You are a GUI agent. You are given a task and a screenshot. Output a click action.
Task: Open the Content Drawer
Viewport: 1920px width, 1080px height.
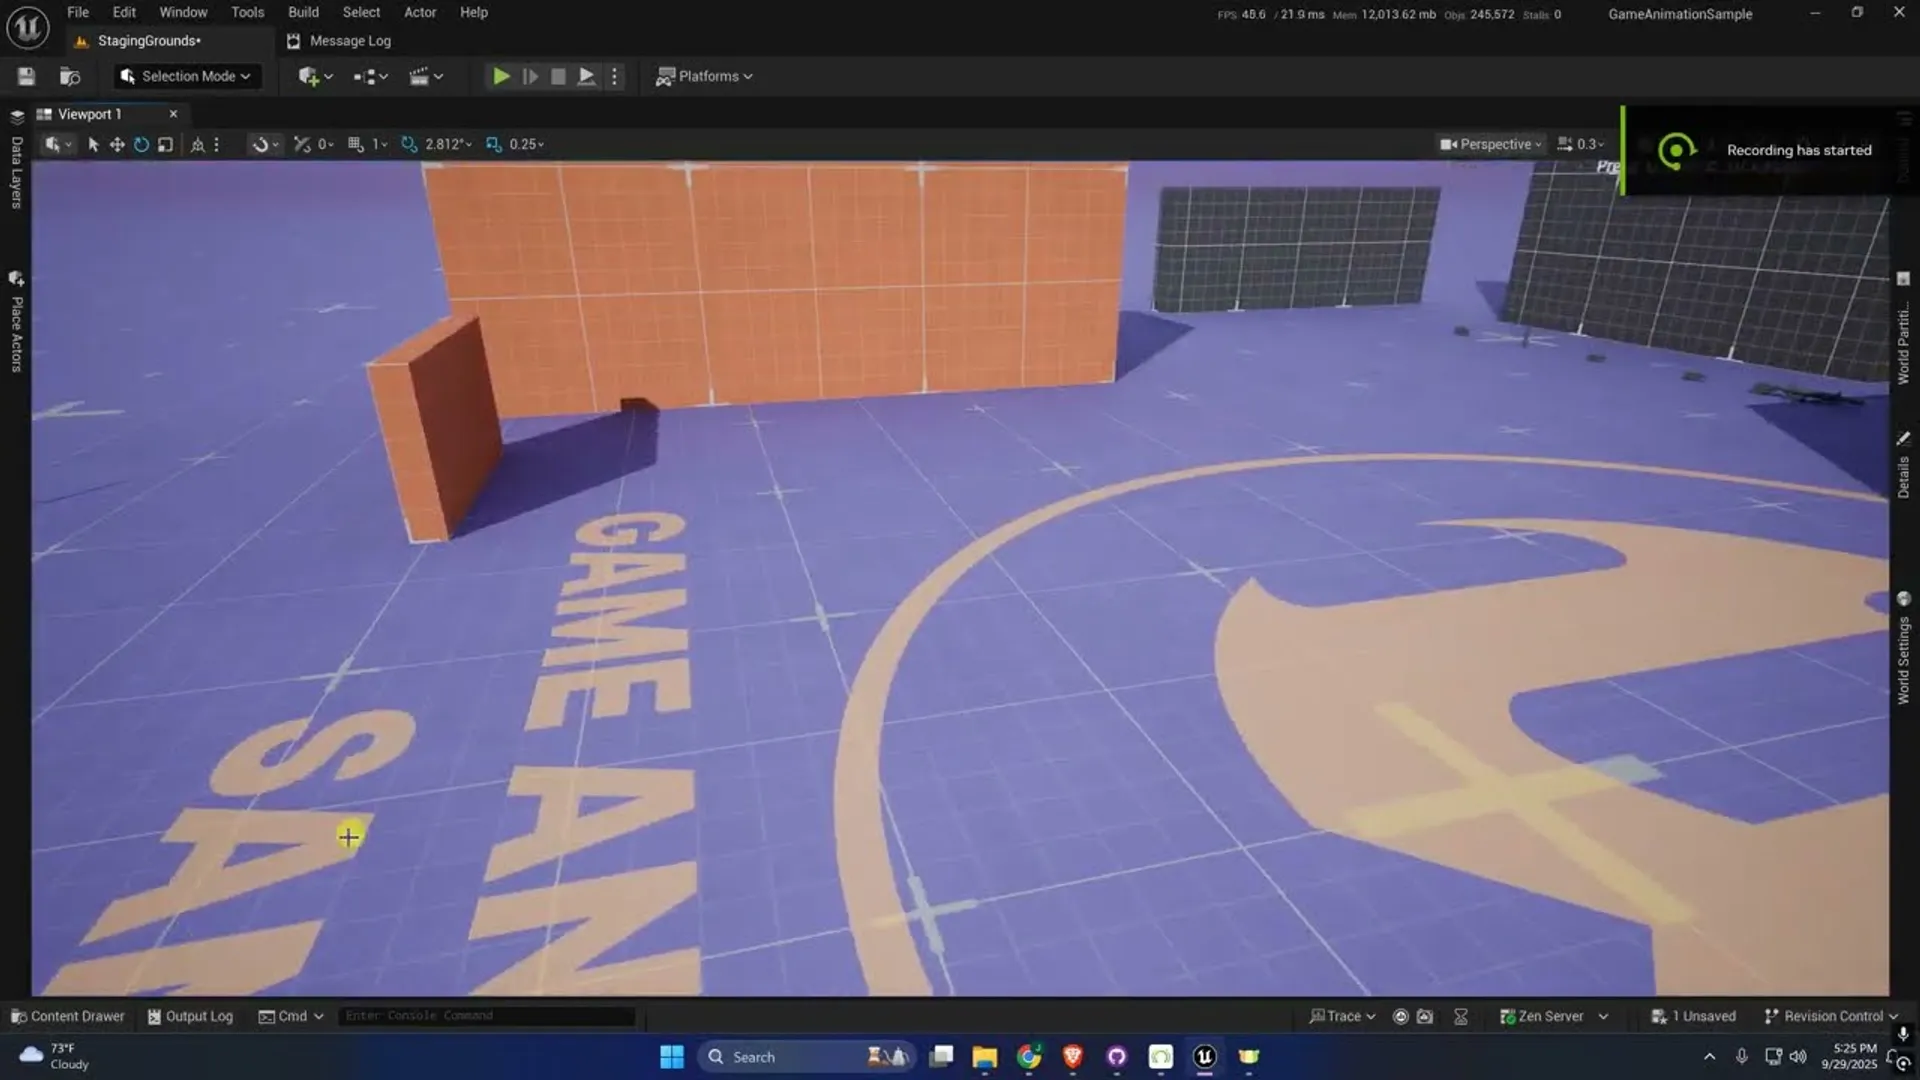coord(66,1016)
